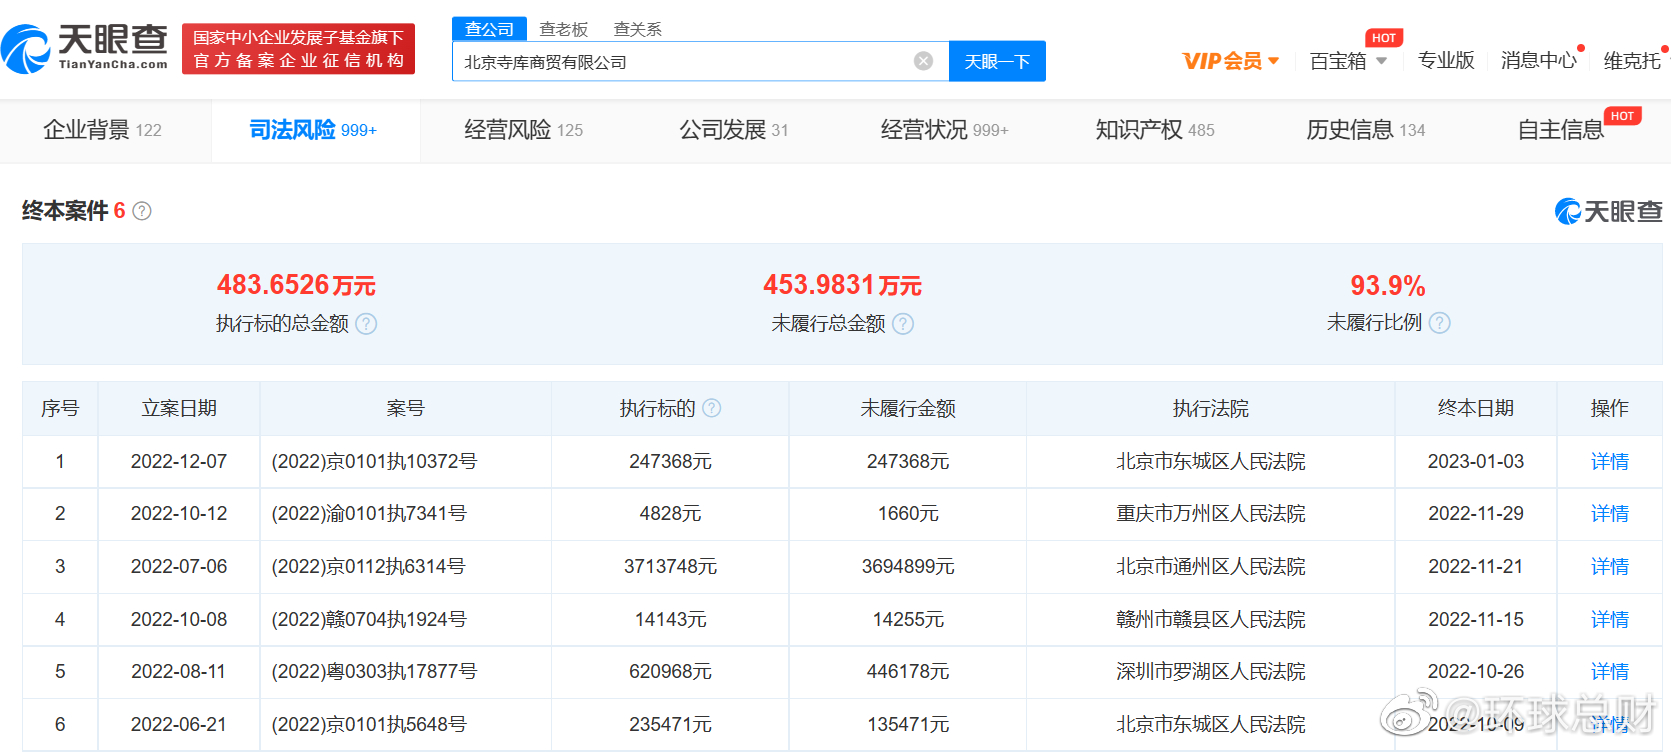Show help for 未履行总金额

pyautogui.click(x=903, y=324)
